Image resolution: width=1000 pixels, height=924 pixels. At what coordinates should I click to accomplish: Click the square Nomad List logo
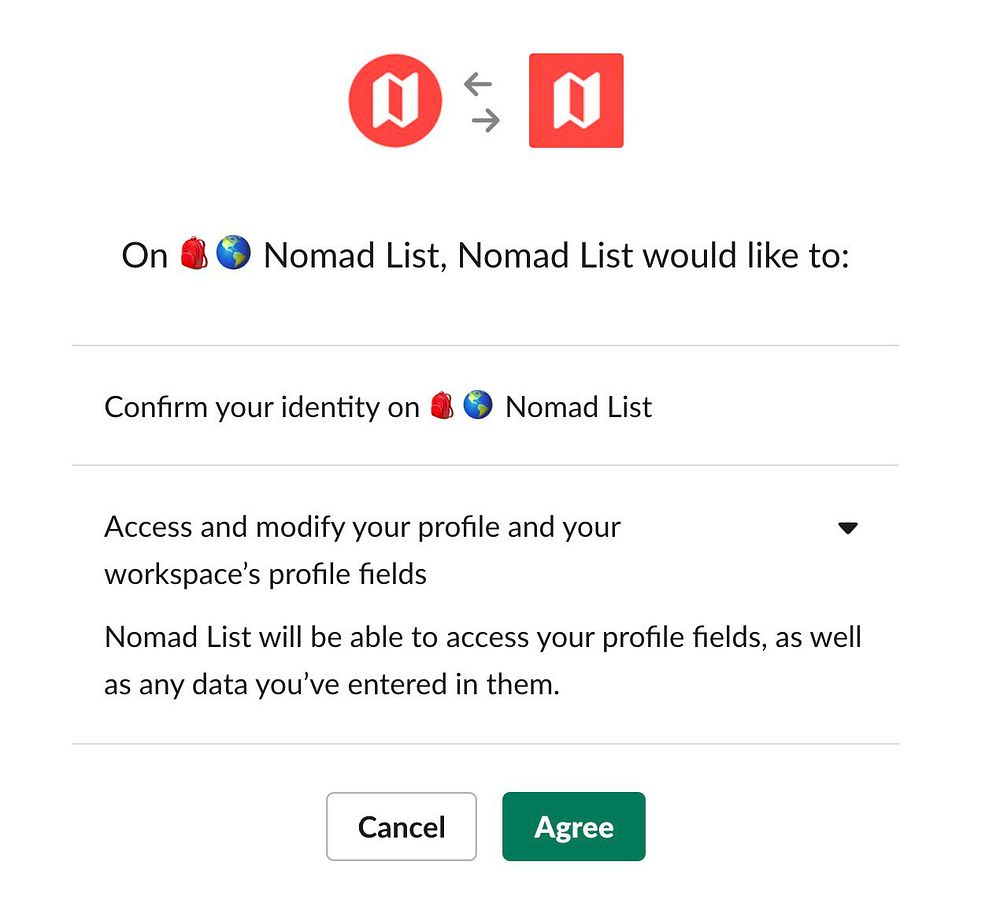coord(576,101)
